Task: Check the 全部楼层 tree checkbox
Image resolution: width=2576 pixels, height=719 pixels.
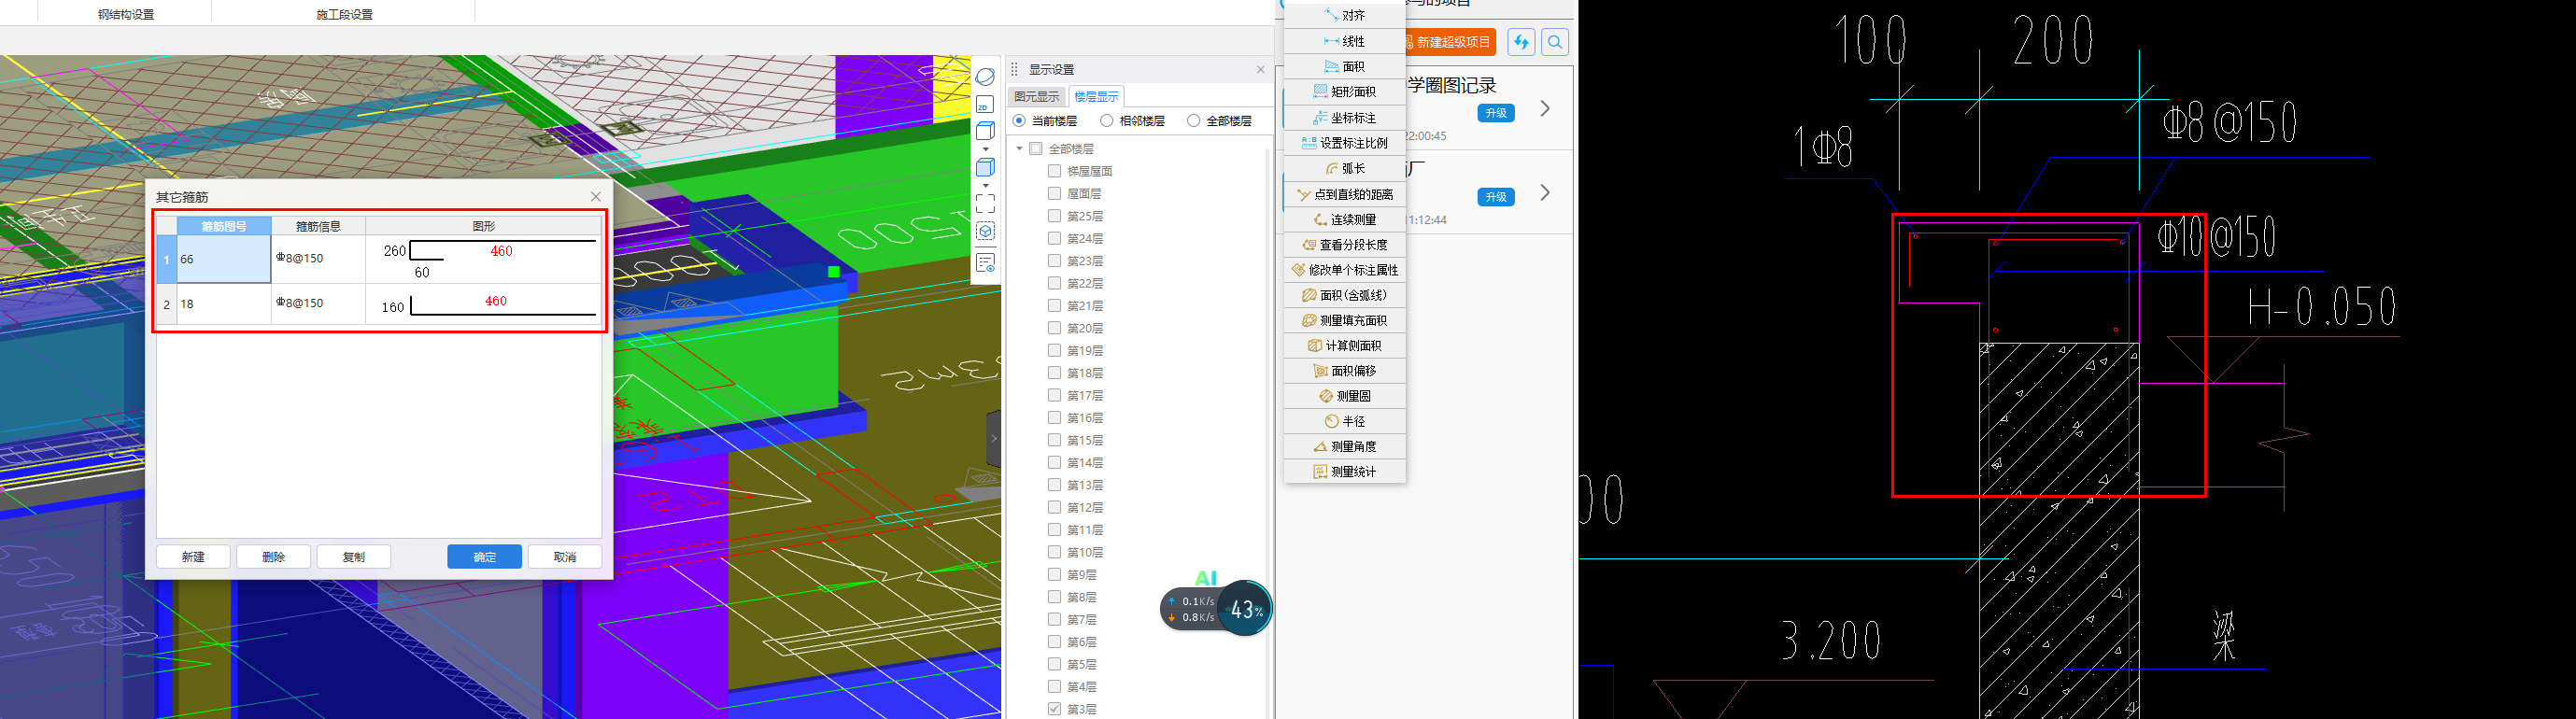Action: [x=1036, y=149]
